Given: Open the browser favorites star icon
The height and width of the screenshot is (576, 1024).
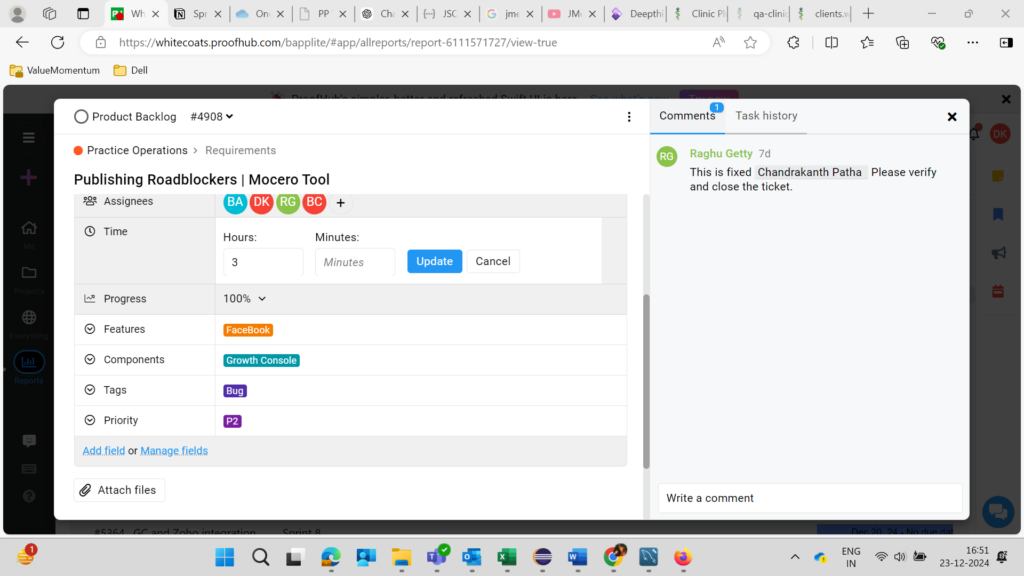Looking at the screenshot, I should pos(750,42).
